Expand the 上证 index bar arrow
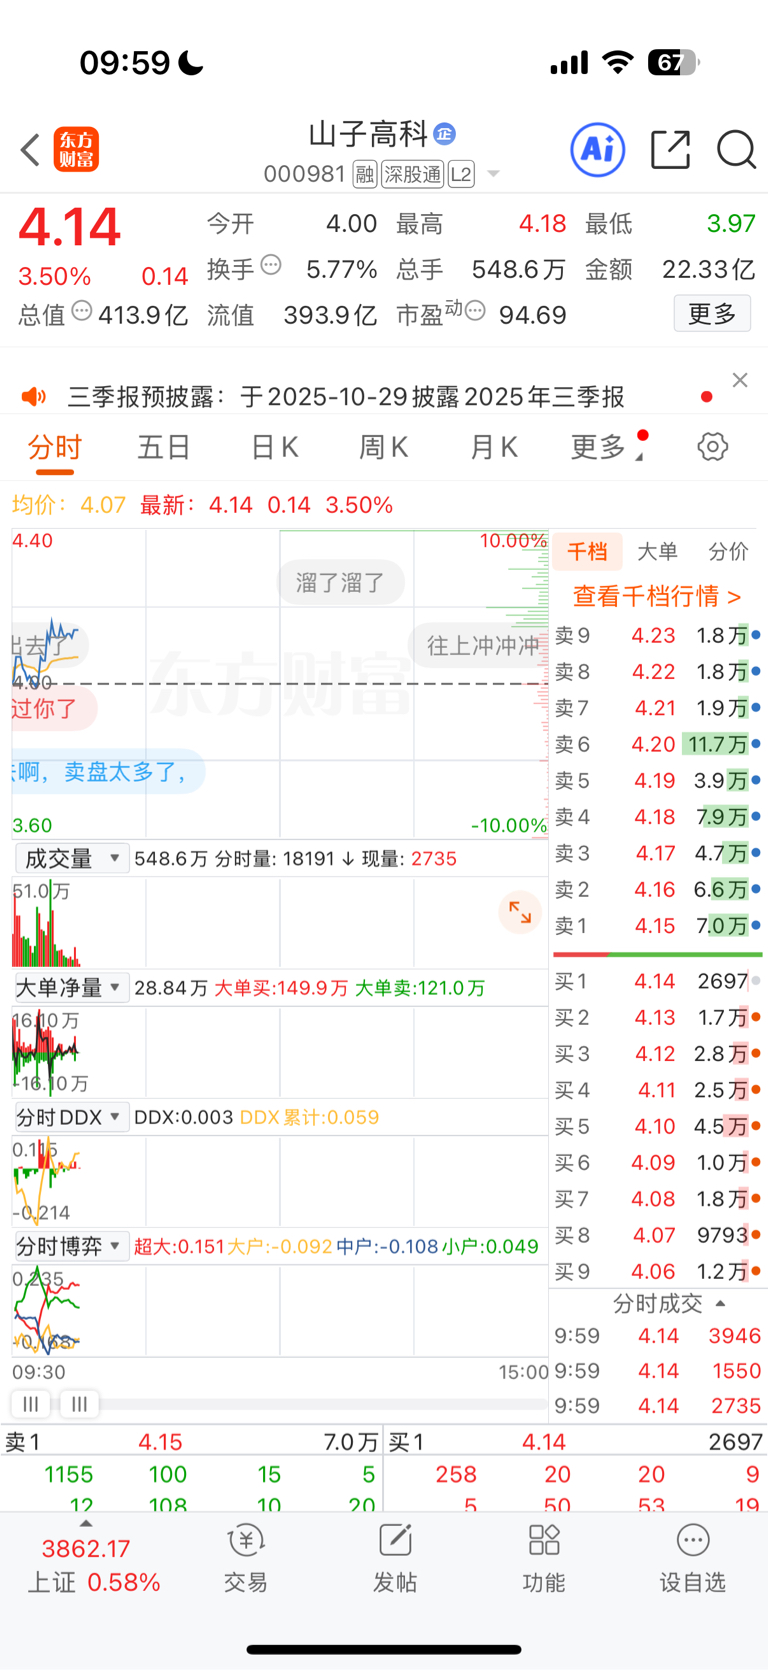768x1670 pixels. (86, 1523)
